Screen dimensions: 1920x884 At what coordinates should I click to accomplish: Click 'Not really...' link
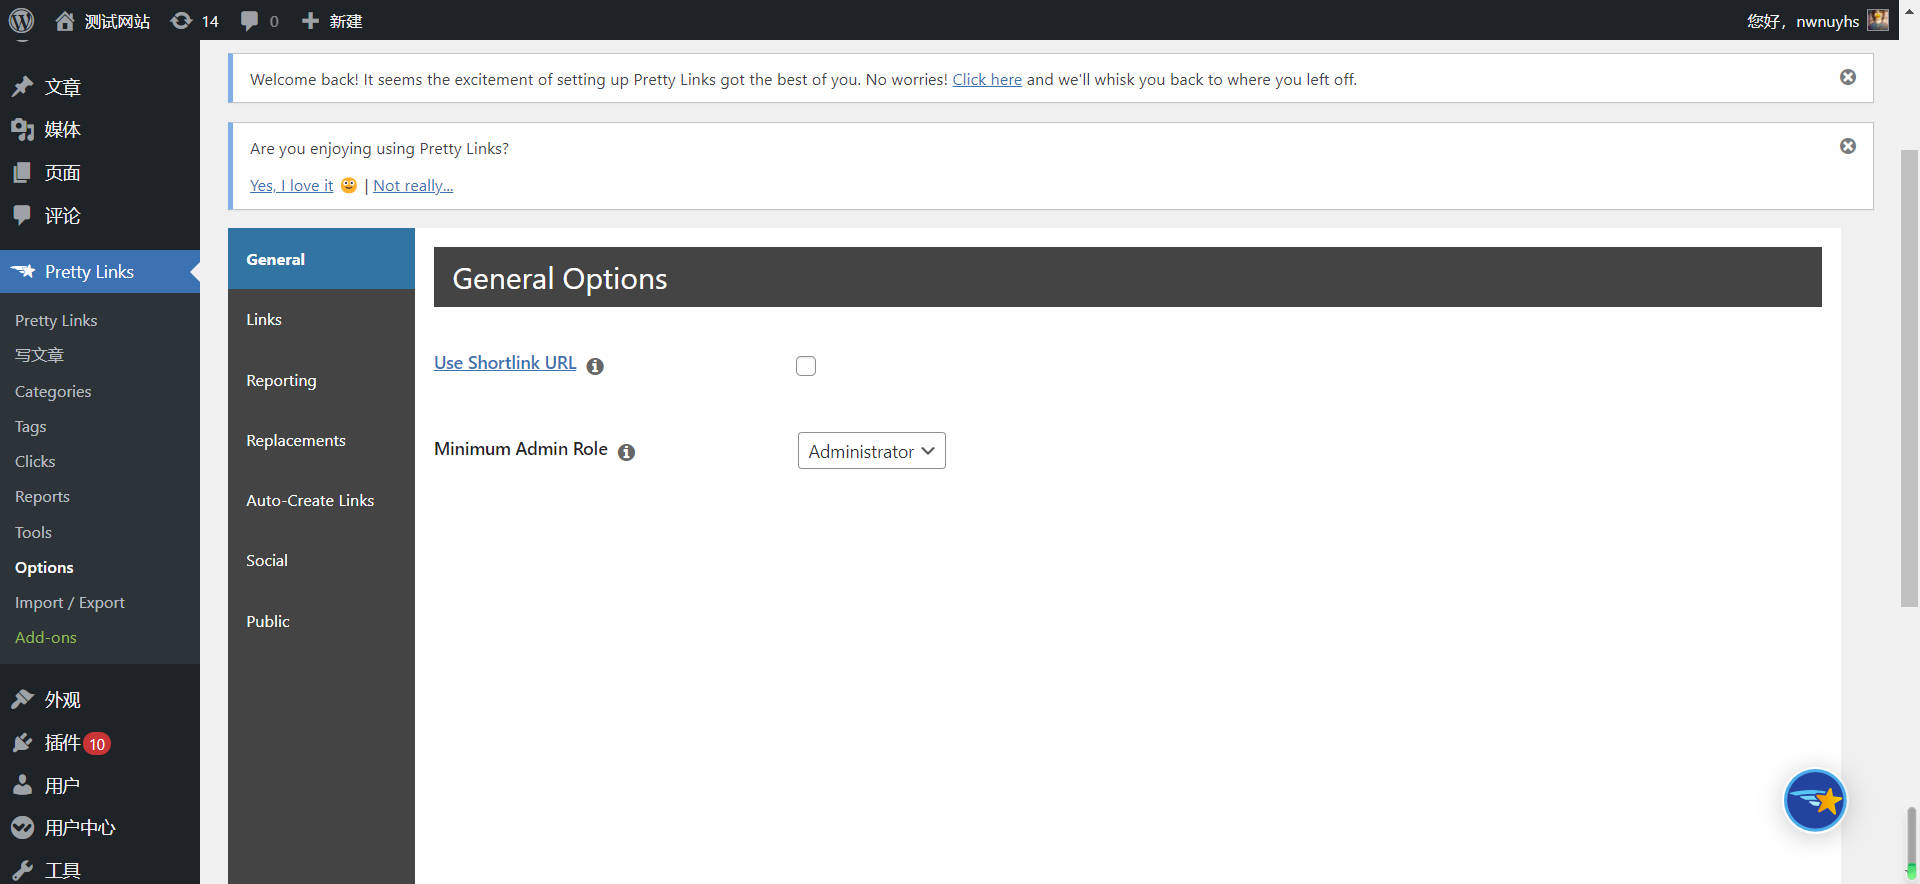[x=413, y=185]
